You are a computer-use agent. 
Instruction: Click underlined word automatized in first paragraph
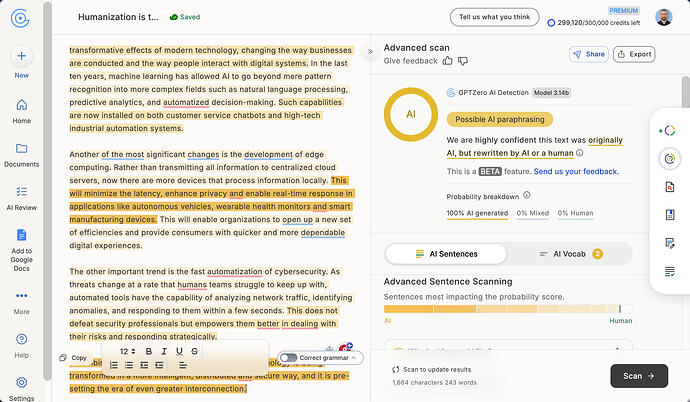[186, 102]
